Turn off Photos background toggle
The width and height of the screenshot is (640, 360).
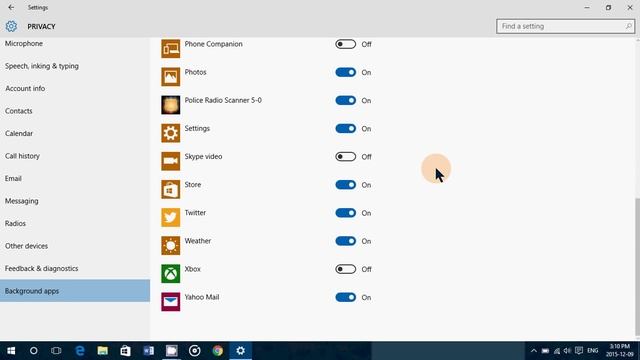[x=345, y=72]
